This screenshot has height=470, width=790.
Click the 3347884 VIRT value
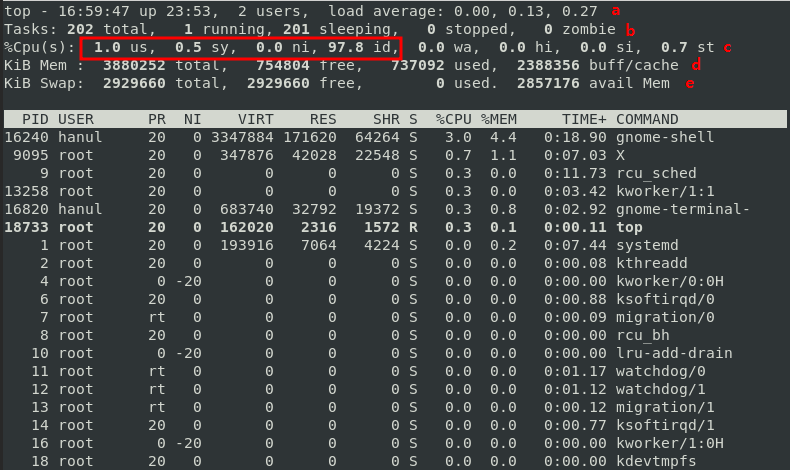pos(242,138)
